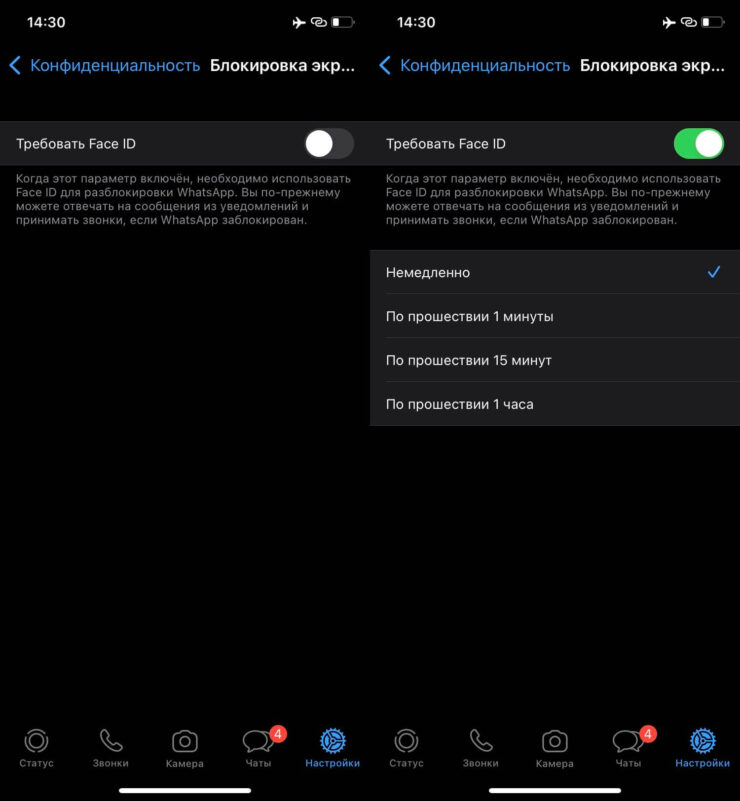The width and height of the screenshot is (740, 801).
Task: Choose По прошествии 15 минут
Action: 555,360
